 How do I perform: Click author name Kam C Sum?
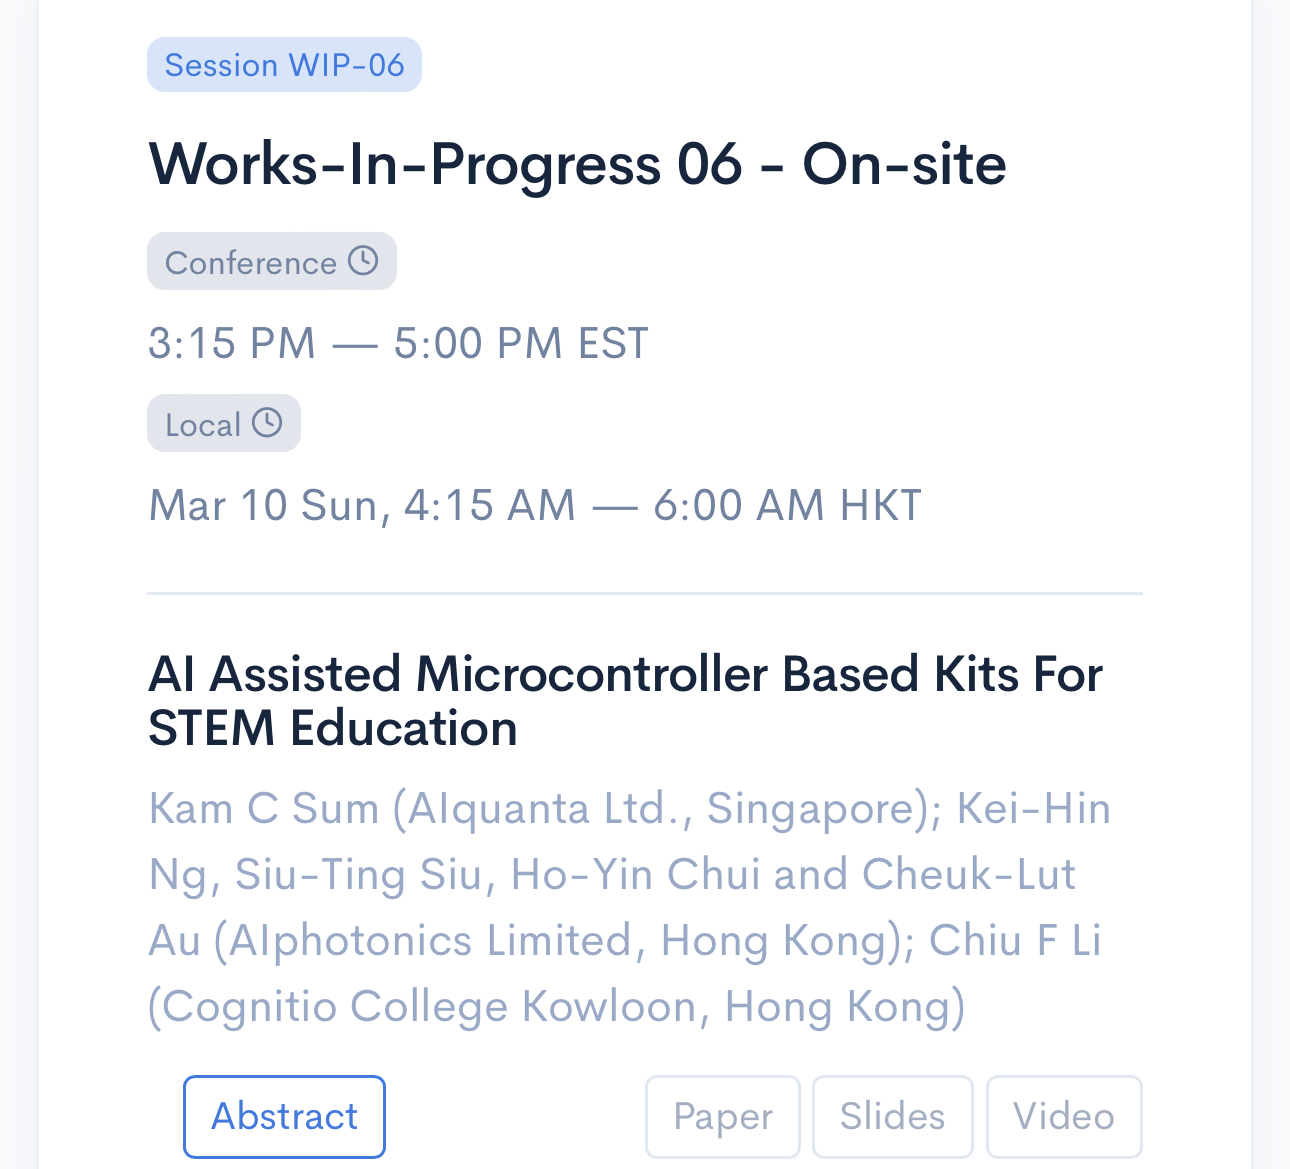264,808
